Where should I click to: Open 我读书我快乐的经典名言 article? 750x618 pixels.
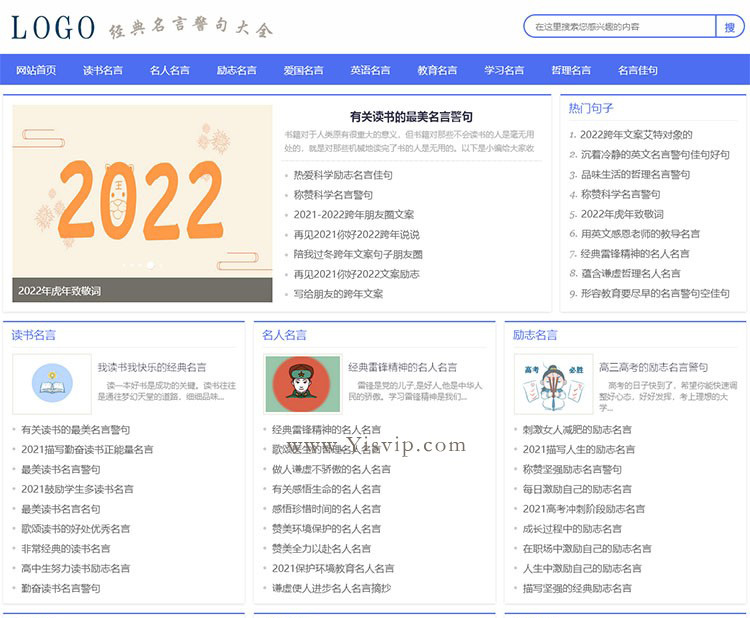(152, 367)
